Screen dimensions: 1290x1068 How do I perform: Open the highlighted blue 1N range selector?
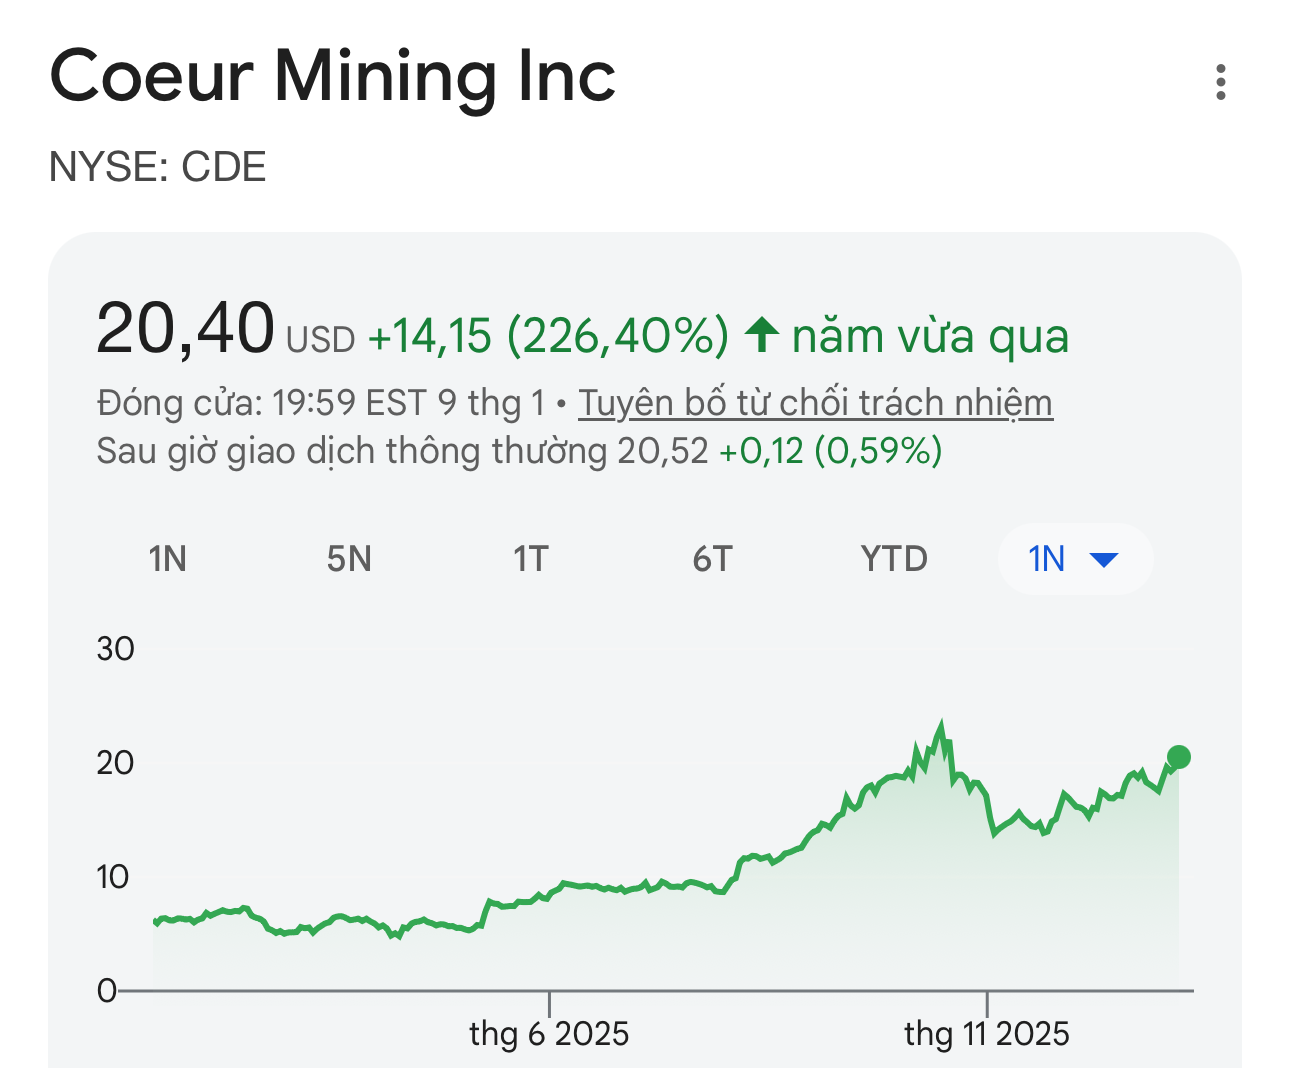click(x=1048, y=559)
